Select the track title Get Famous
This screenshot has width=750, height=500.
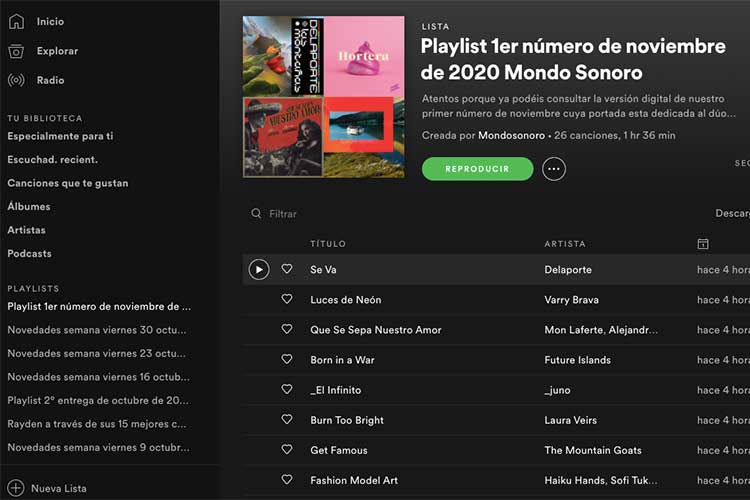point(339,450)
